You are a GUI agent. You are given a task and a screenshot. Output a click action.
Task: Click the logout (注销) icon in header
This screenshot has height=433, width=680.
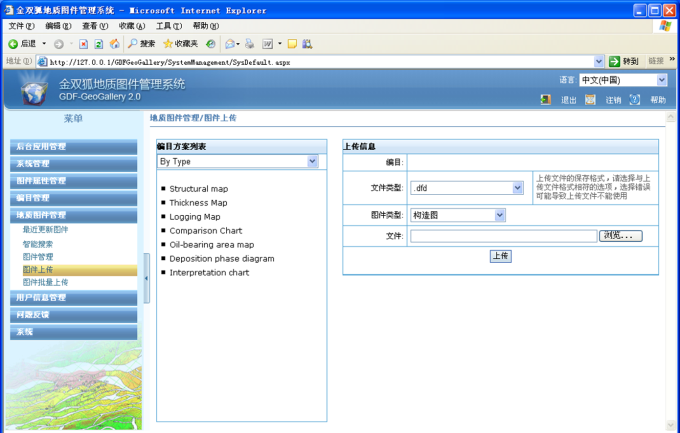591,100
